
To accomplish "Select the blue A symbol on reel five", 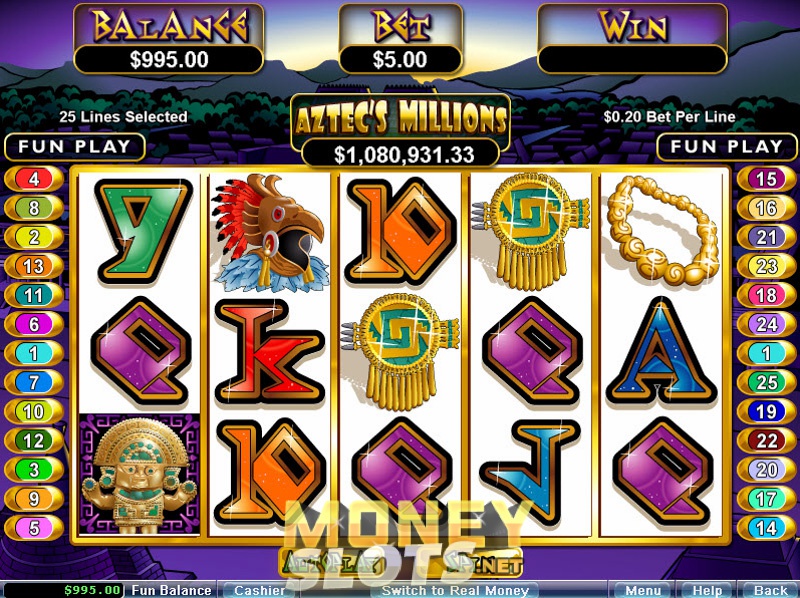I will pyautogui.click(x=662, y=351).
